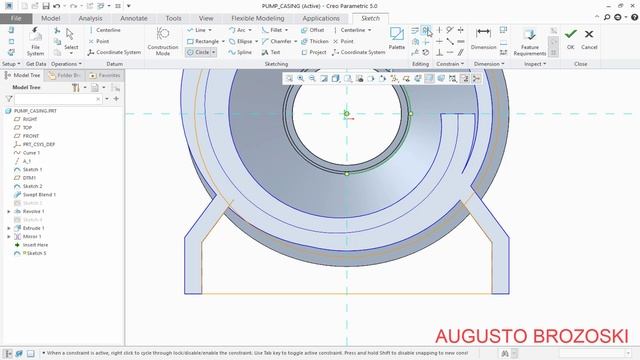
Task: Open Feature Requirements
Action: pos(530,42)
